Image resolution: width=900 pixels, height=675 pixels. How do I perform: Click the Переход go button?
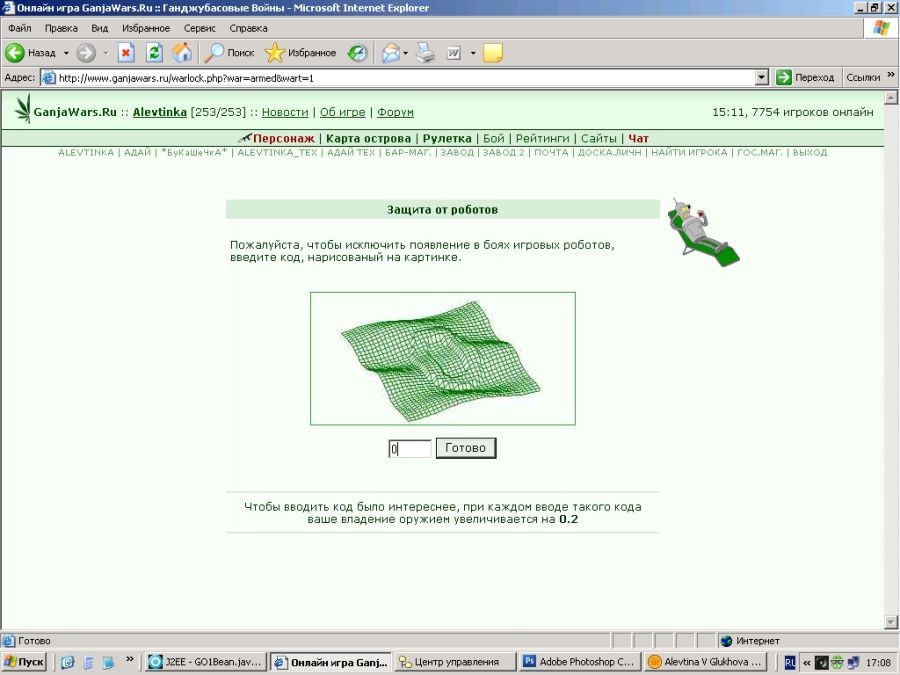pos(805,77)
